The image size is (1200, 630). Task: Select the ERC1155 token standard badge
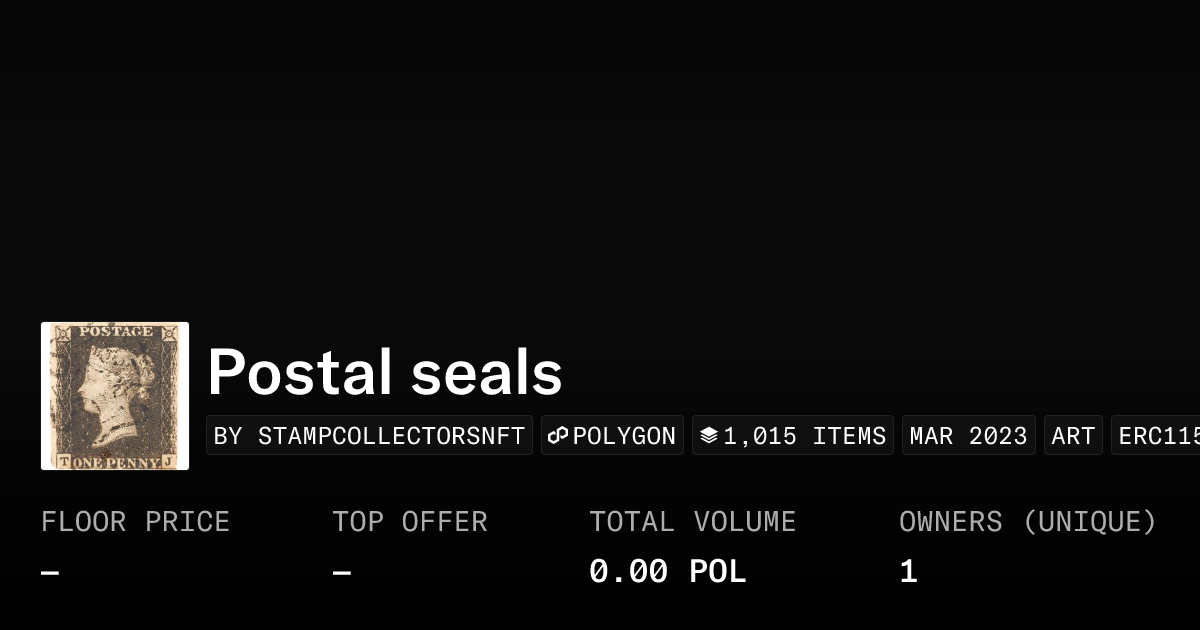(1160, 435)
